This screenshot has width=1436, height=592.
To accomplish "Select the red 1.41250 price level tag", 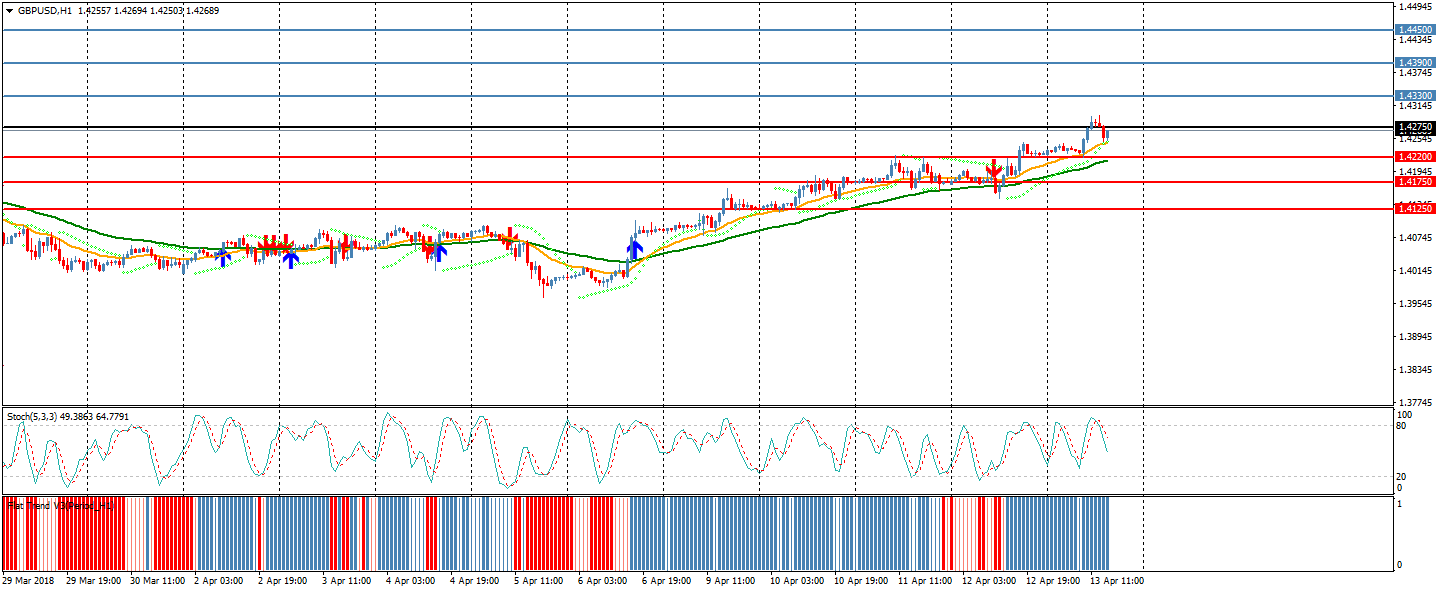I will pyautogui.click(x=1415, y=209).
